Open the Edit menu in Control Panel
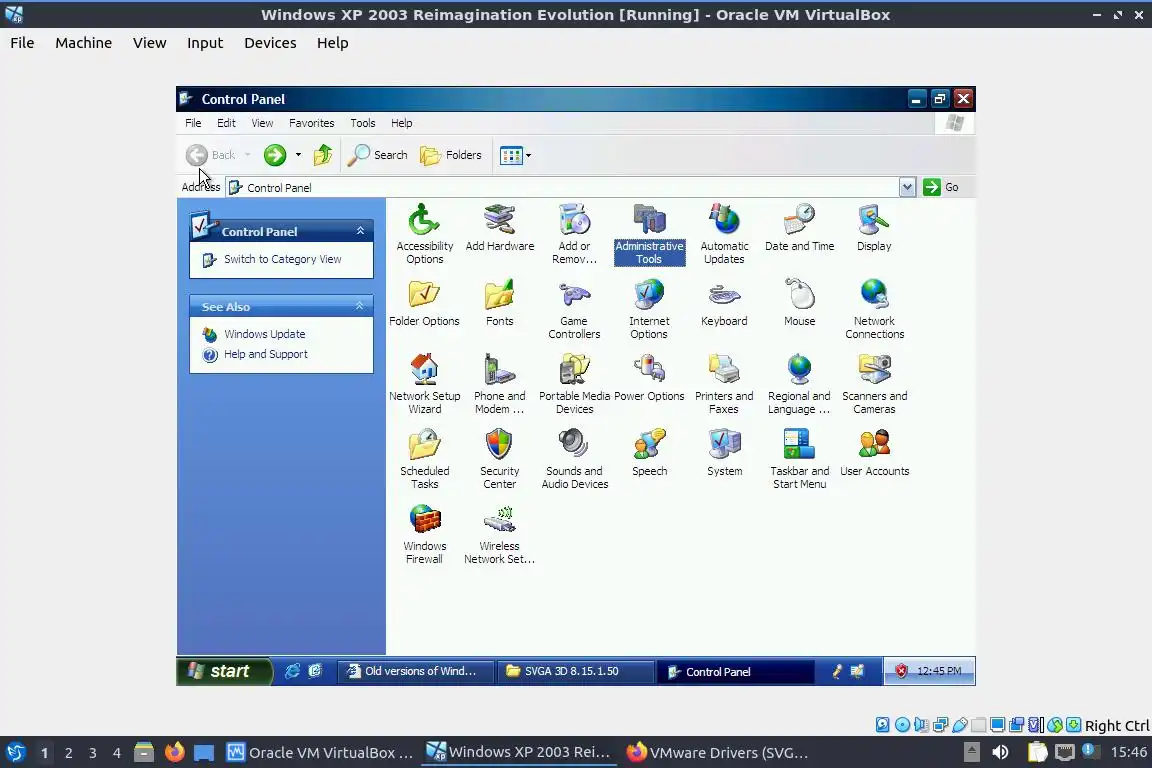 pyautogui.click(x=226, y=123)
